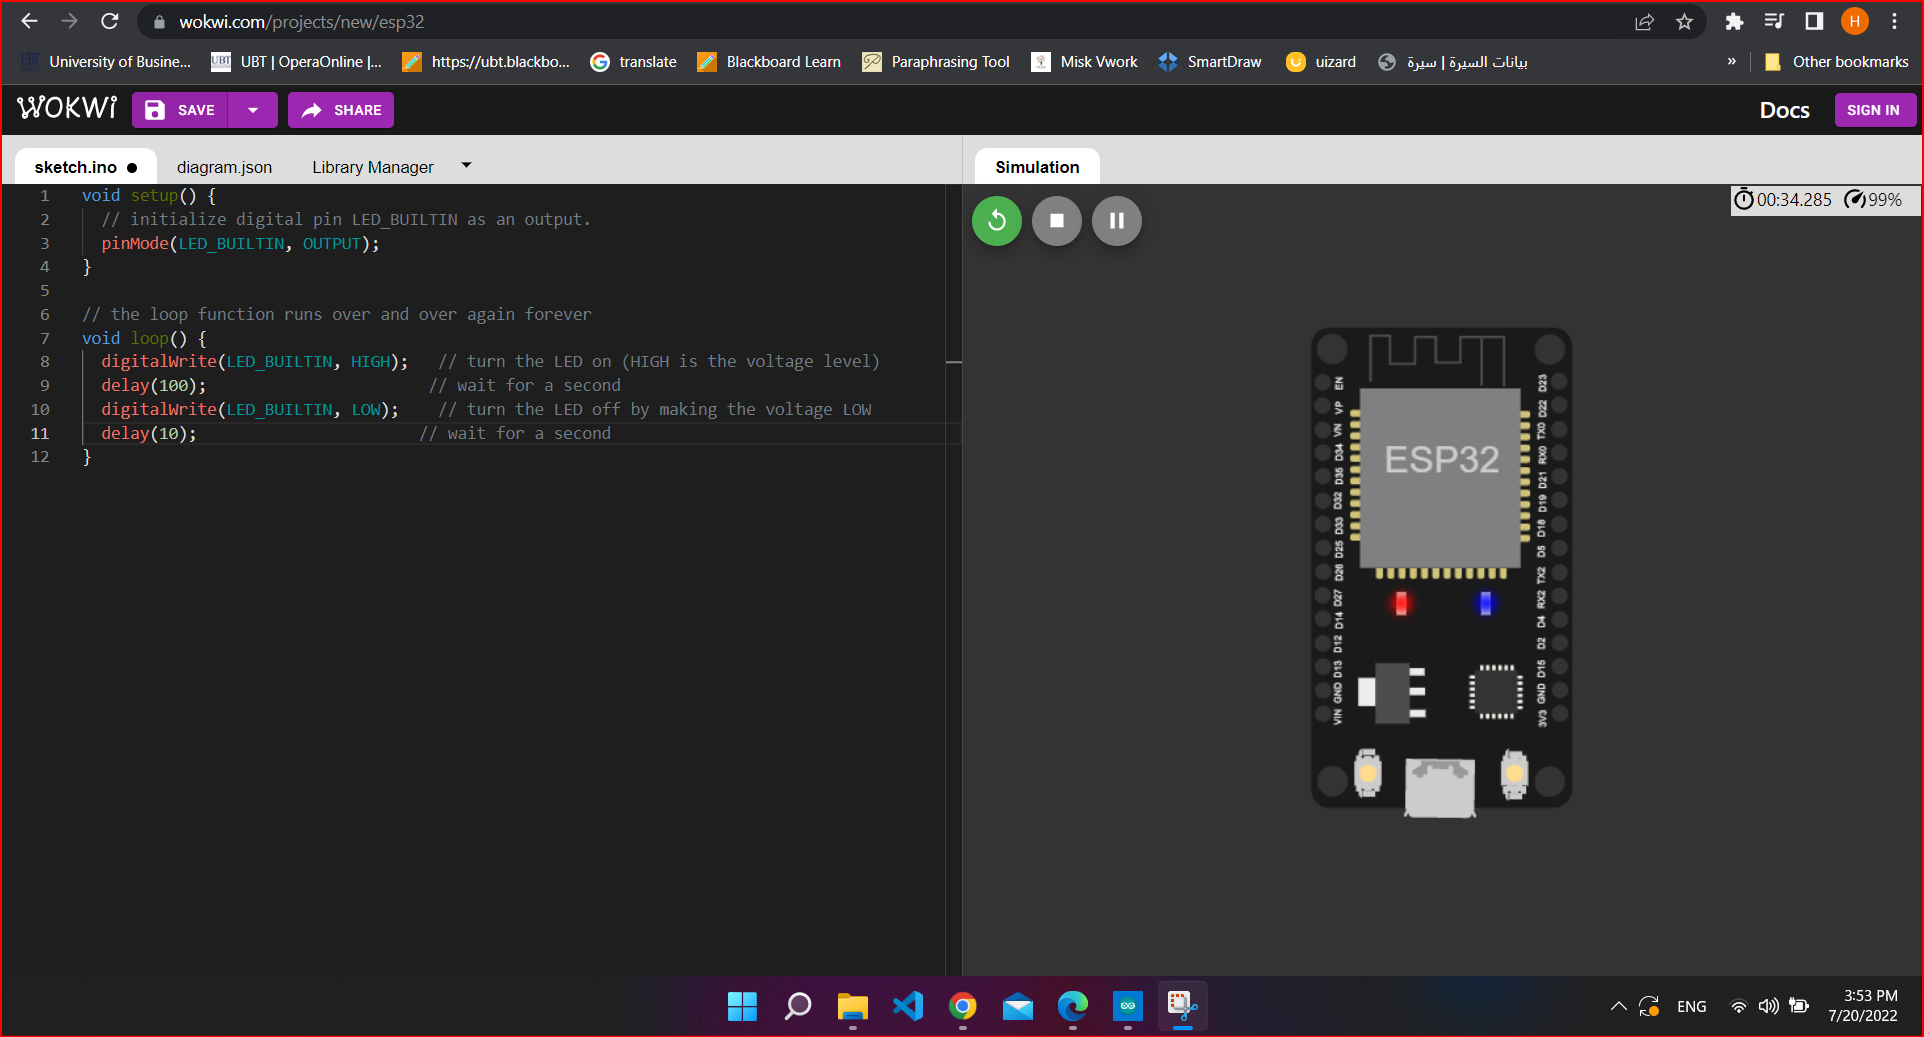1924x1037 pixels.
Task: Open the Chrome three-dot menu
Action: click(x=1894, y=21)
